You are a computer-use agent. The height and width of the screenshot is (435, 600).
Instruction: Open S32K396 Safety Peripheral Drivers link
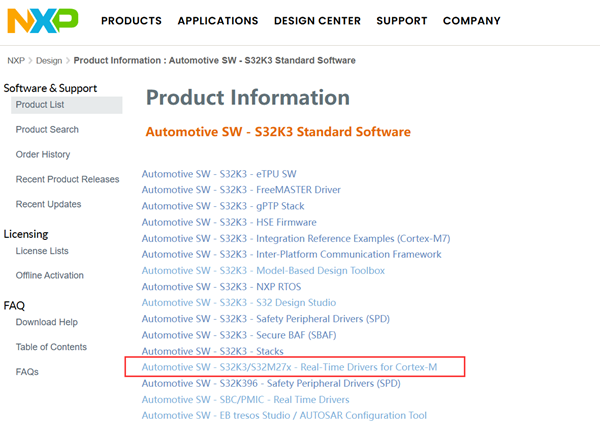[x=271, y=383]
